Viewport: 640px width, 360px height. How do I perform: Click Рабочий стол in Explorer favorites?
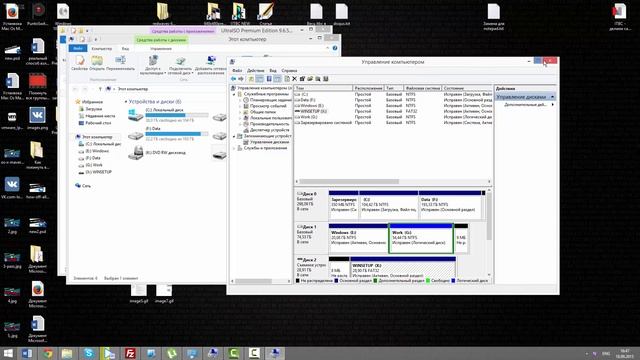coord(98,123)
